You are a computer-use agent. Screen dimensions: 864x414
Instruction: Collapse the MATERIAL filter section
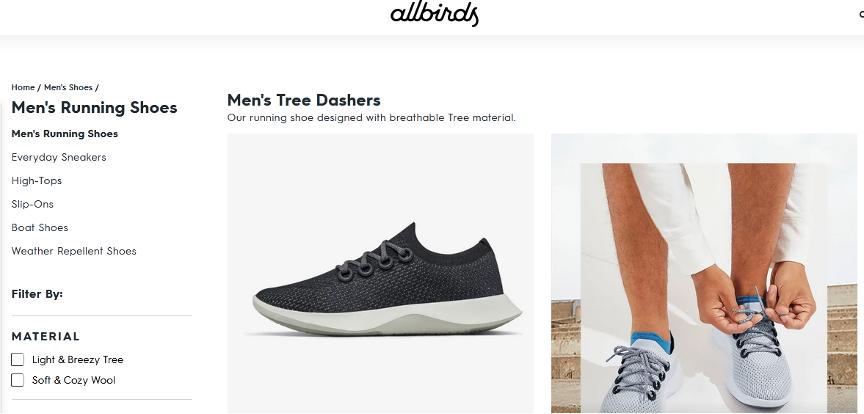tap(46, 336)
